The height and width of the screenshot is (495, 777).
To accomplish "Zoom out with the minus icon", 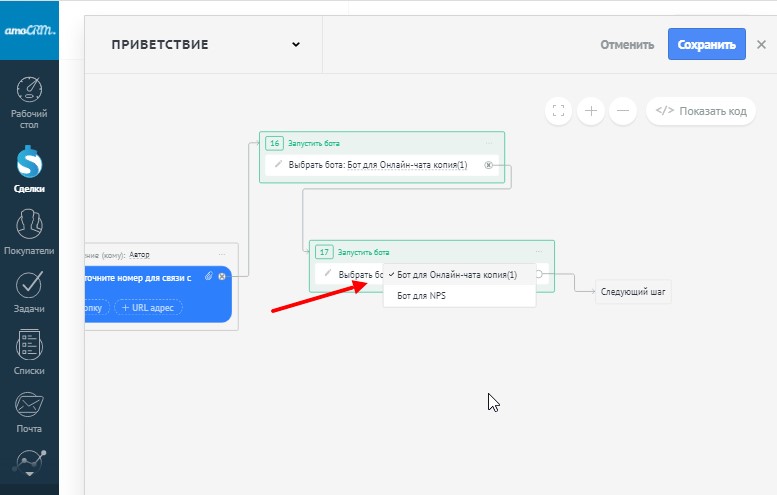I will tap(623, 111).
